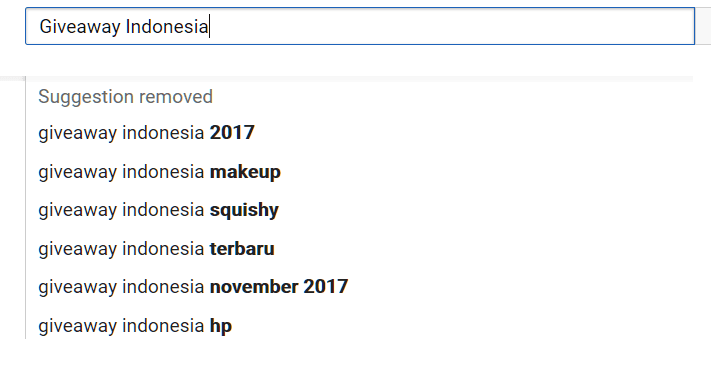Click the bold text 'november 2017'
The height and width of the screenshot is (384, 711).
coord(279,287)
